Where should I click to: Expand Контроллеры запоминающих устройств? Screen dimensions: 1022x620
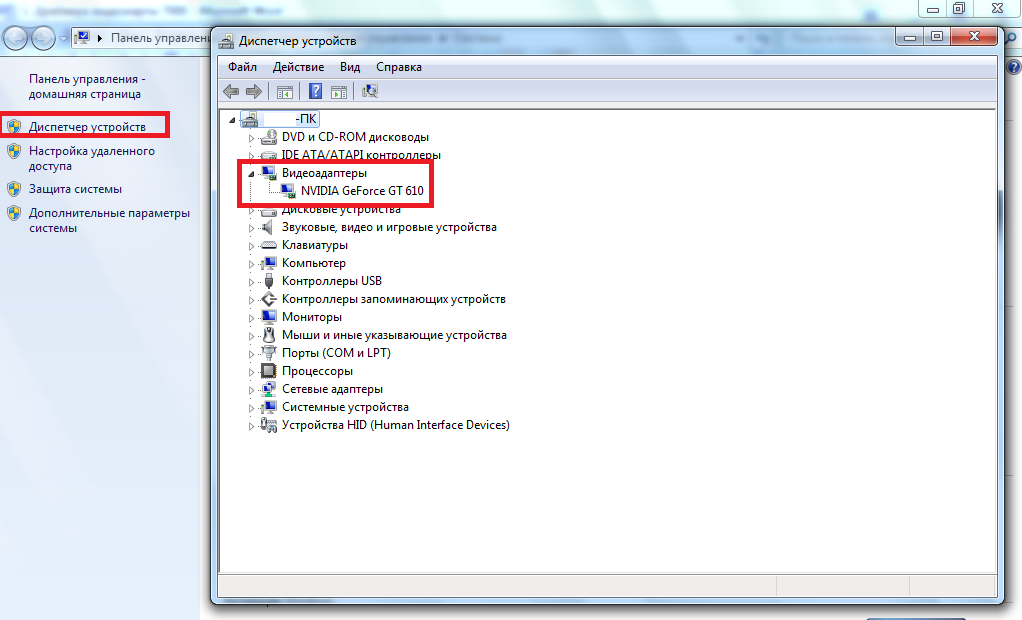(251, 301)
